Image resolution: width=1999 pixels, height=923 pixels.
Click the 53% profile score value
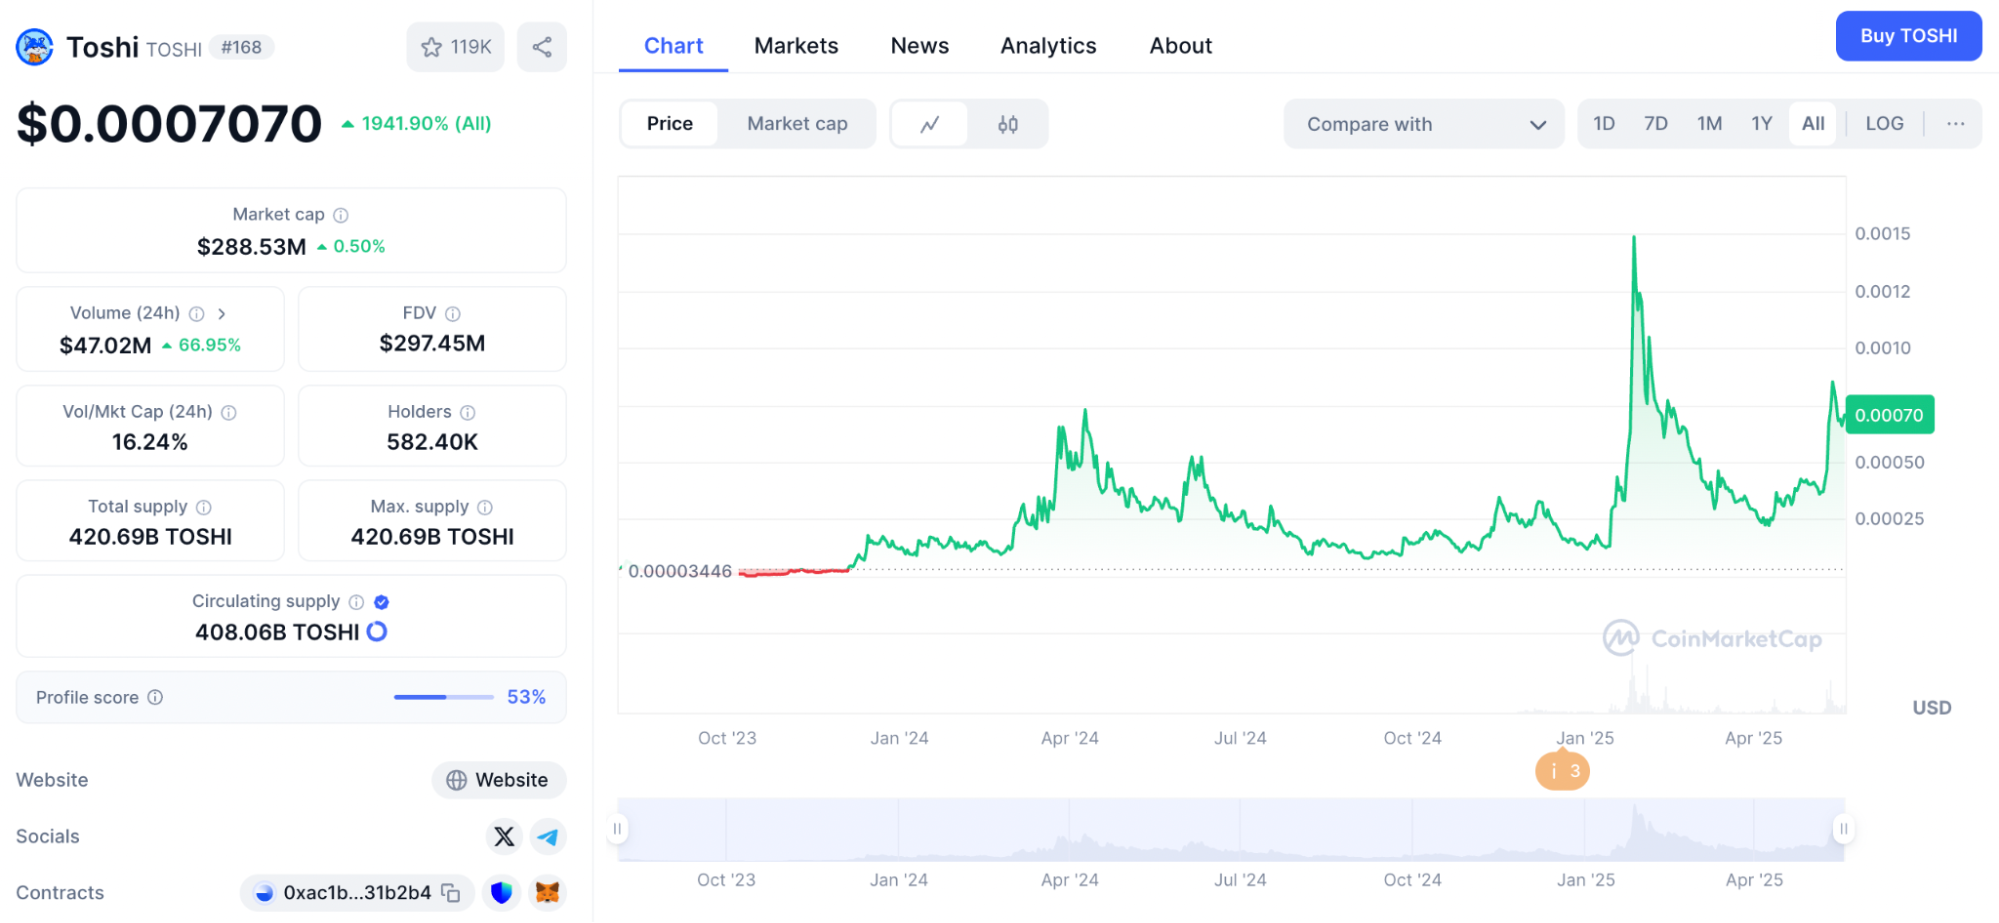coord(526,697)
